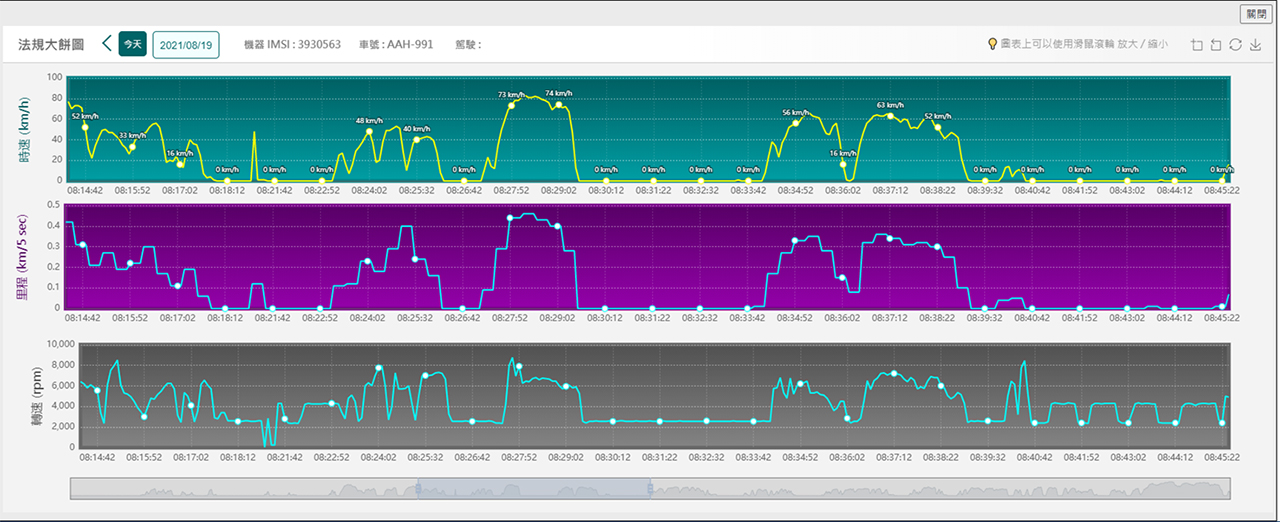Download the chart as an image
This screenshot has height=522, width=1280.
pyautogui.click(x=1256, y=45)
